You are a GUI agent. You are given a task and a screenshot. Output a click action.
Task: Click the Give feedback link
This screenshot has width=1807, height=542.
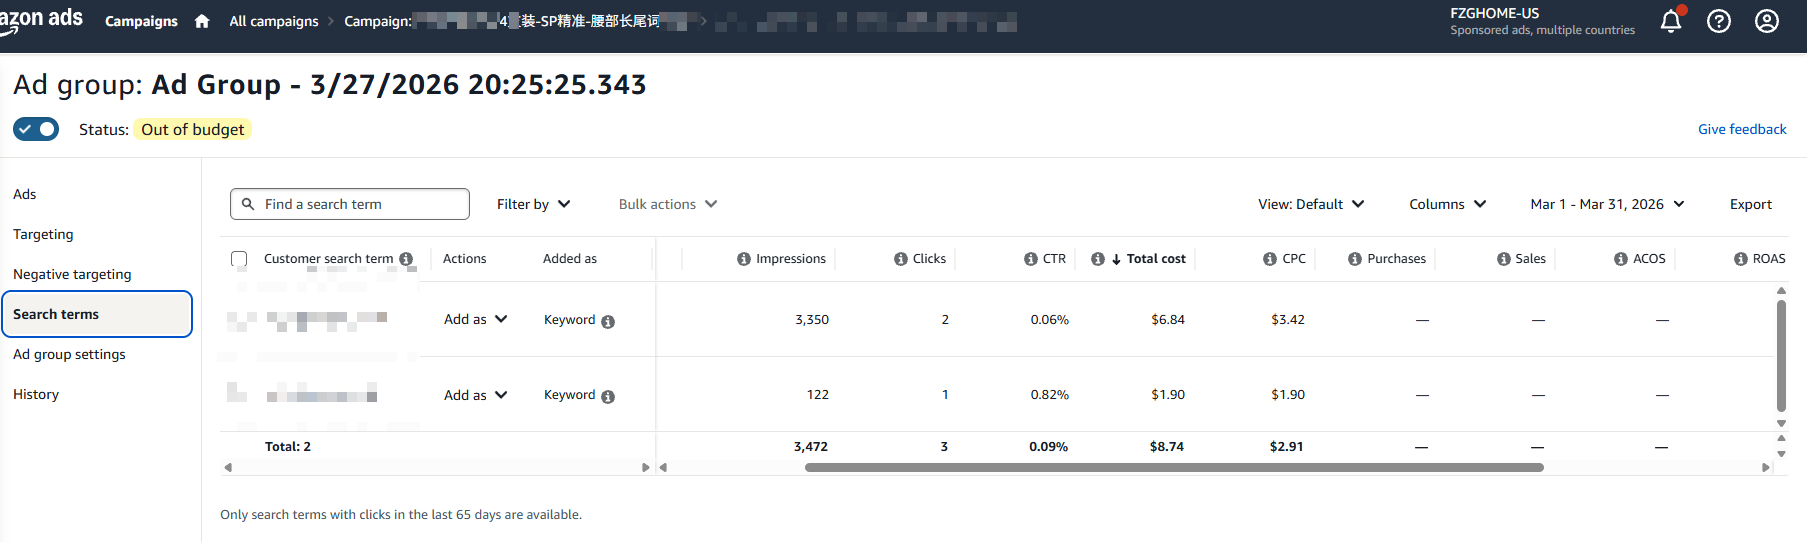(1741, 129)
